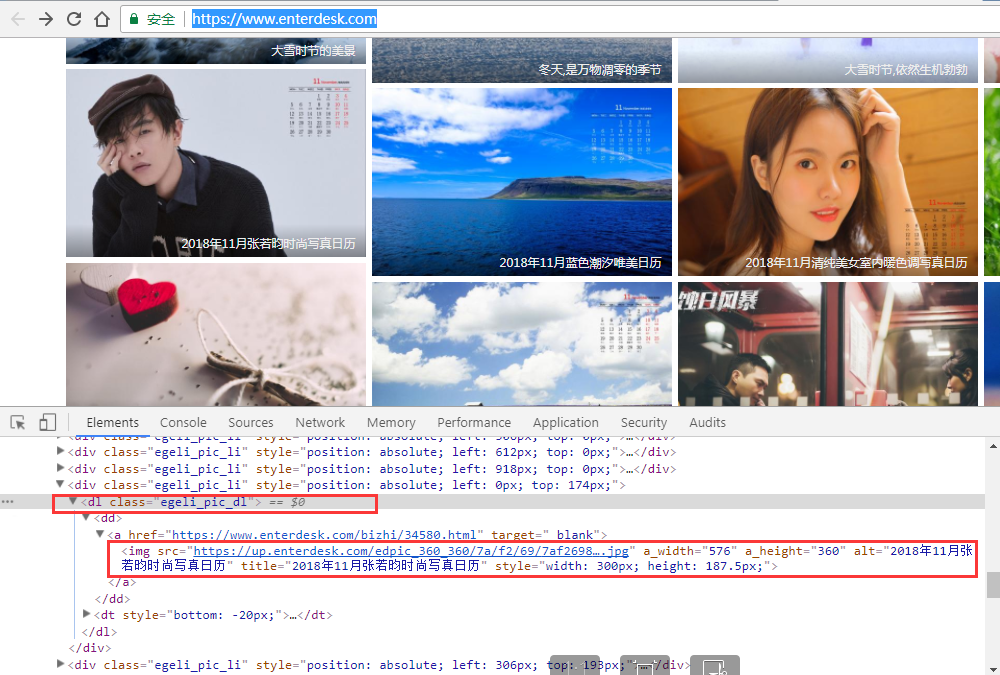Open the 烈日风暴 movie wallpaper thumbnail
The width and height of the screenshot is (1000, 675).
[828, 344]
